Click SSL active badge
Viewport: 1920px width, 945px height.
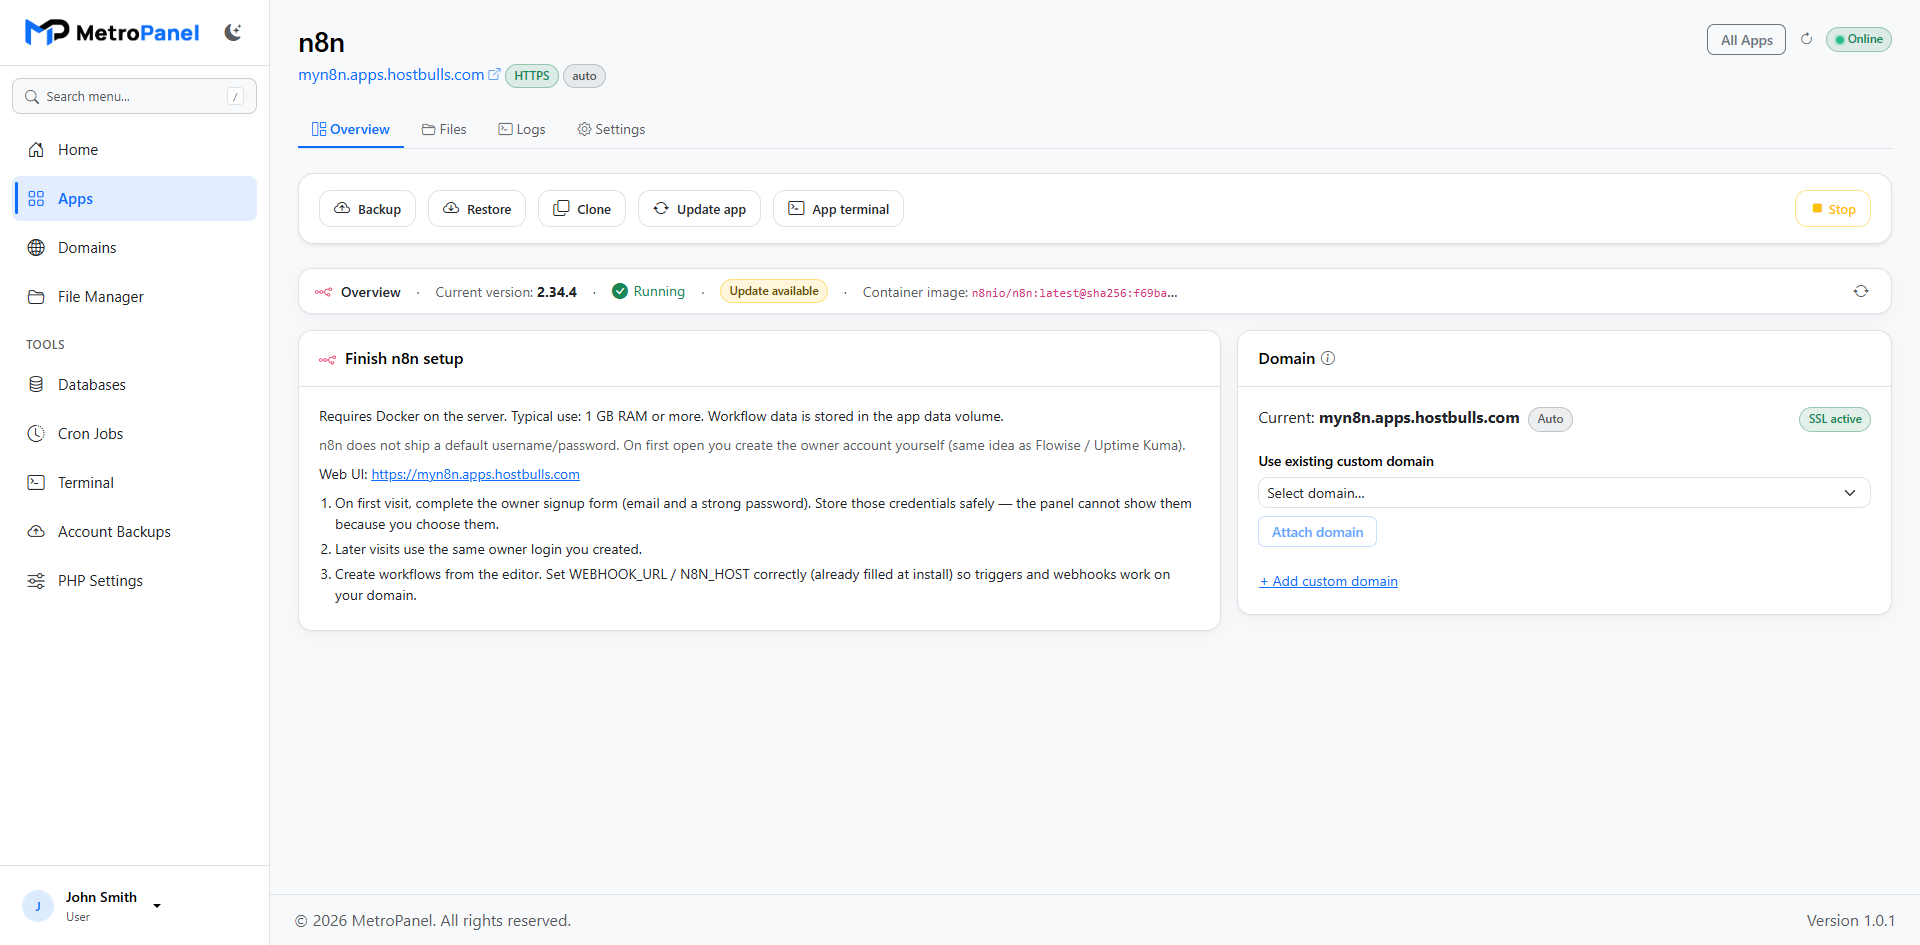(1835, 419)
